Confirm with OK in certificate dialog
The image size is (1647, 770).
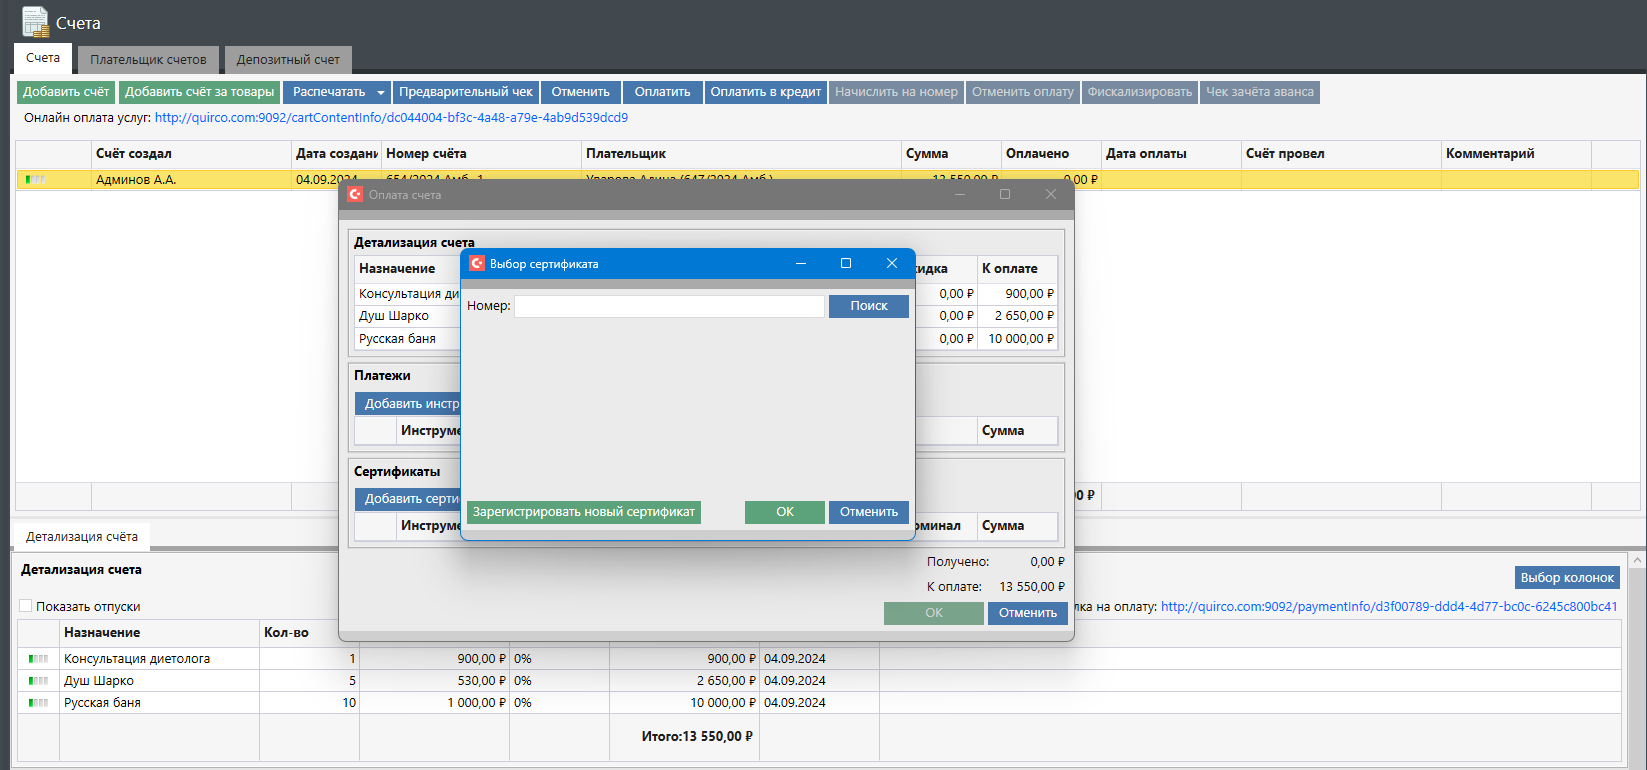tap(784, 512)
